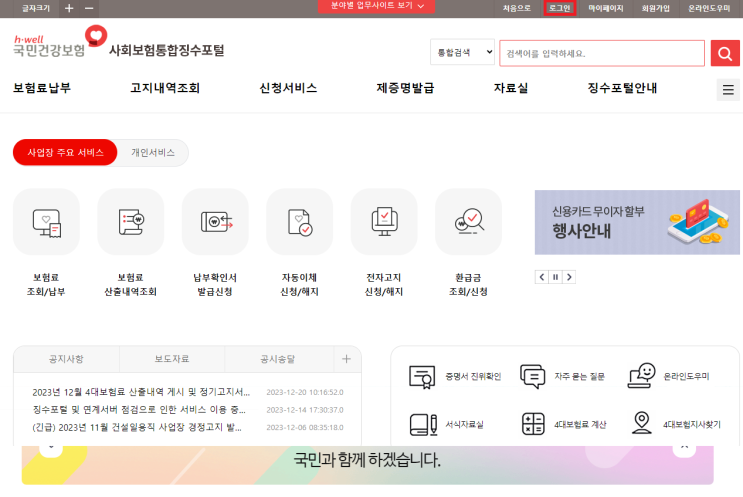This screenshot has height=497, width=743.
Task: Open the 징수포털안내 menu
Action: point(622,88)
